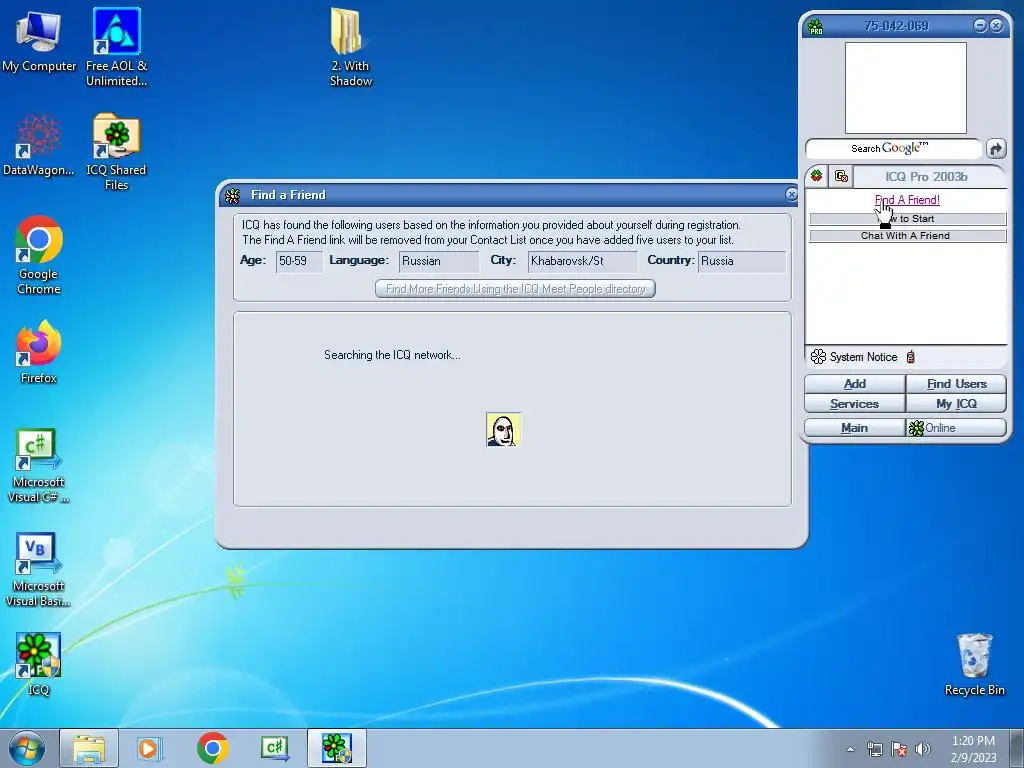The image size is (1024, 768).
Task: Click the How to Start bar
Action: [908, 219]
